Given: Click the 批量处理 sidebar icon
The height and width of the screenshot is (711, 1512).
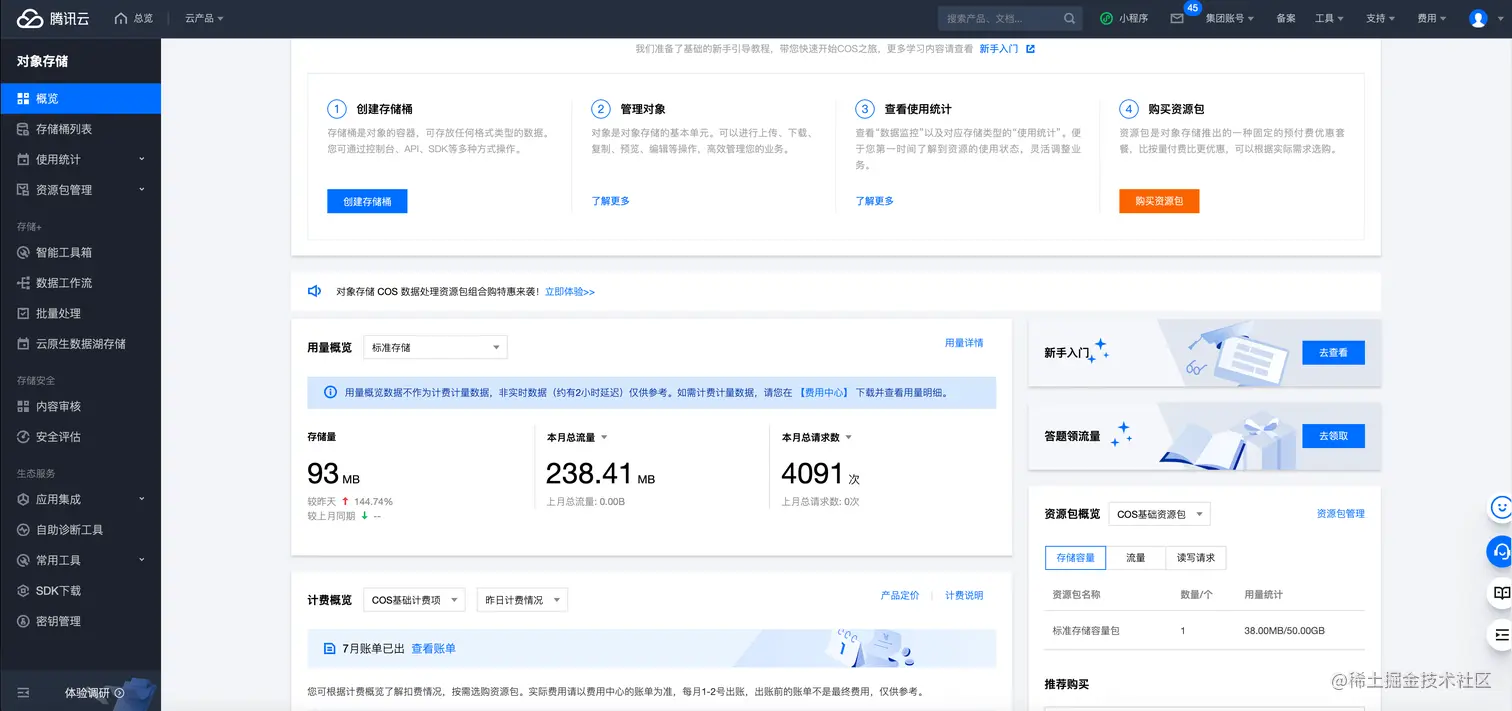Looking at the screenshot, I should click(24, 313).
